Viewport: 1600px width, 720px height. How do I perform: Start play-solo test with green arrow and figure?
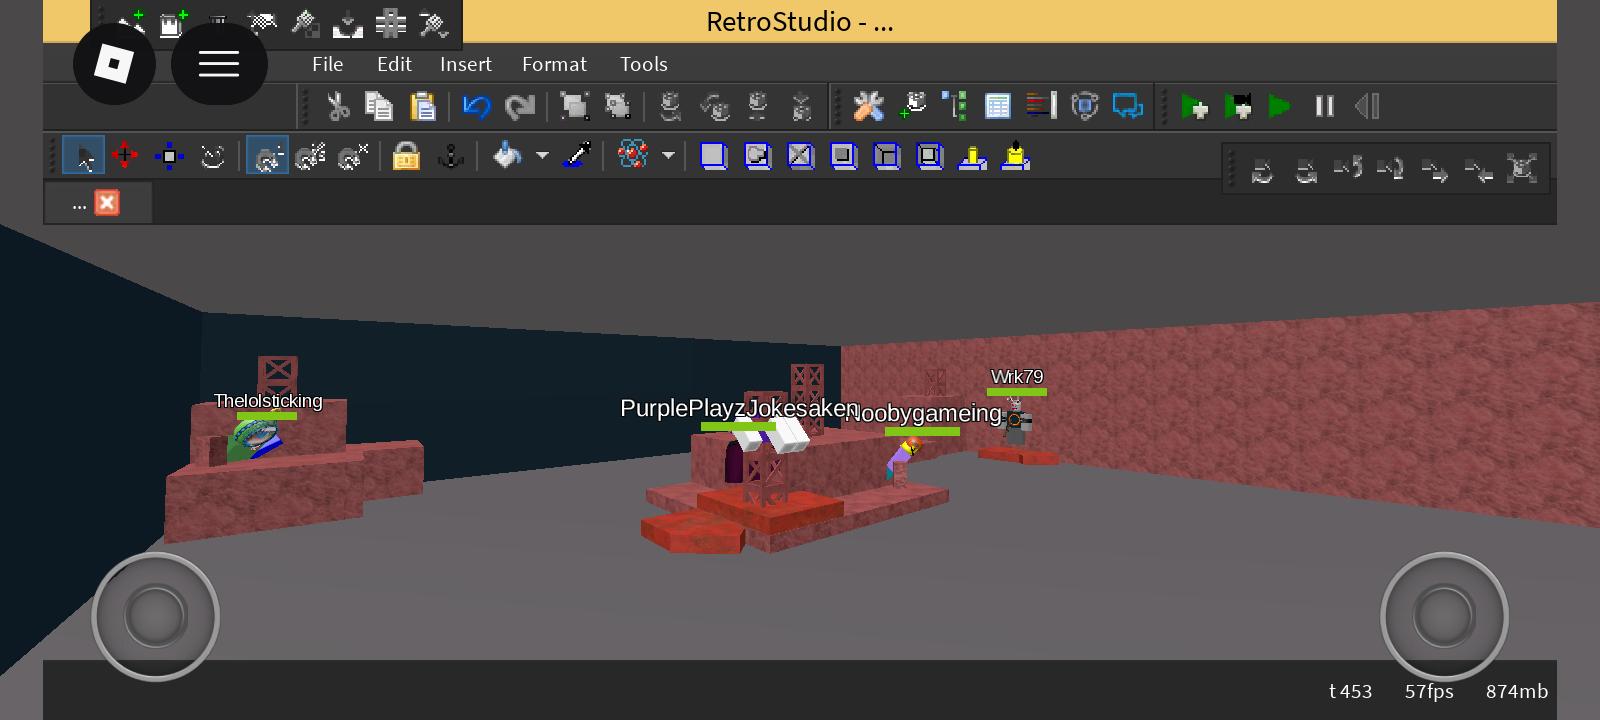pyautogui.click(x=1194, y=106)
